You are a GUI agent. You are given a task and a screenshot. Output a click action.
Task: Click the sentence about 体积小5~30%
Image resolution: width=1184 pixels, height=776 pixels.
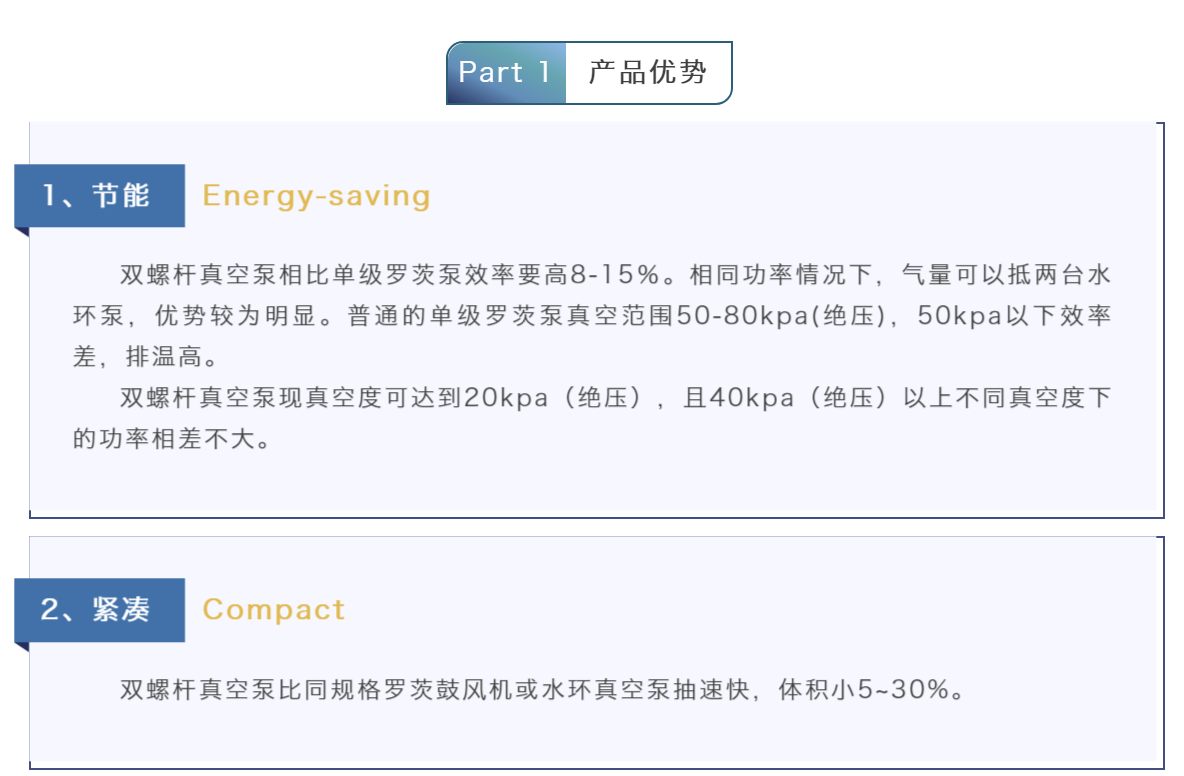(542, 689)
